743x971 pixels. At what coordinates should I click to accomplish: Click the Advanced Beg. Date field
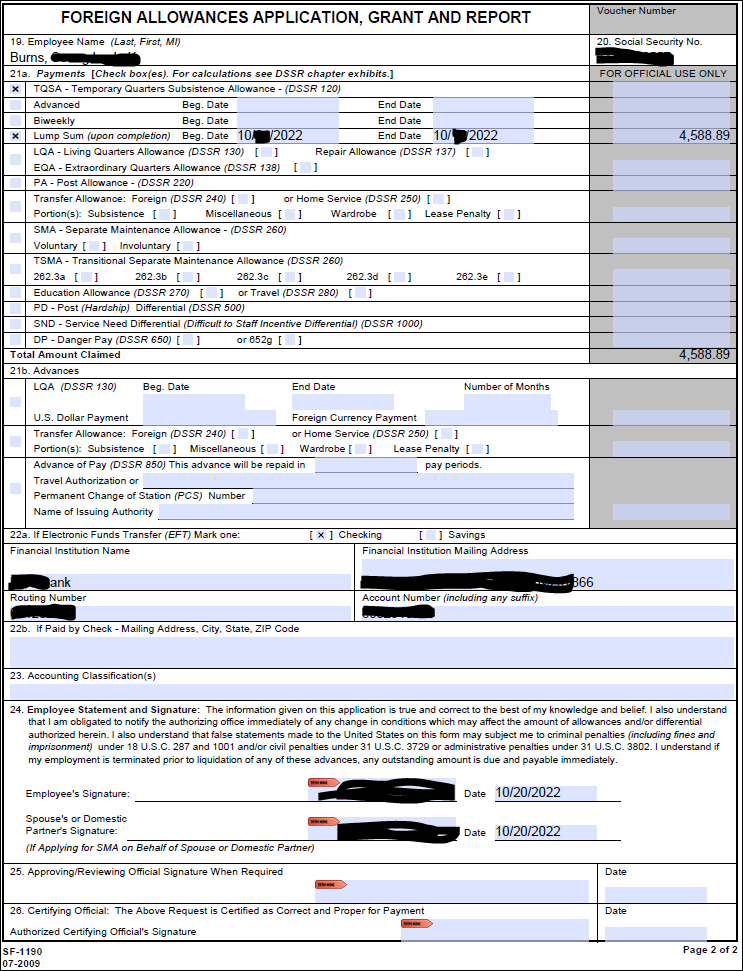tap(288, 105)
